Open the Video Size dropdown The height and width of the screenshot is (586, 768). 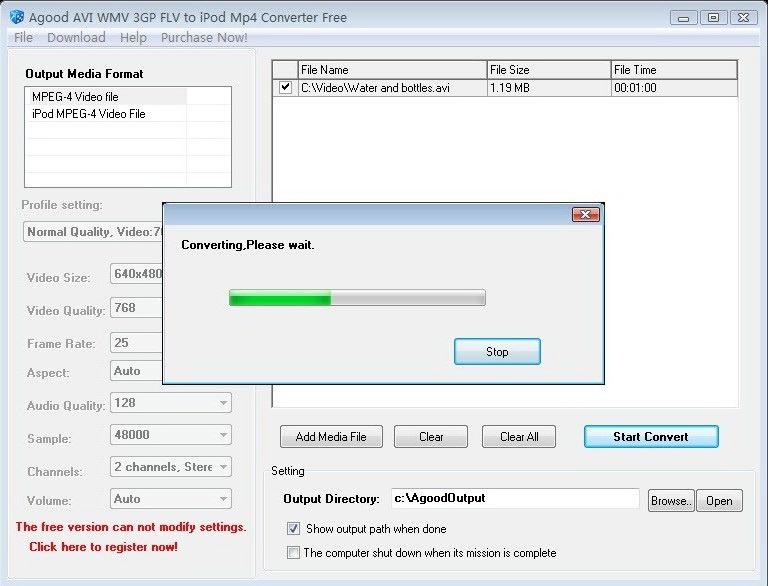pyautogui.click(x=137, y=274)
